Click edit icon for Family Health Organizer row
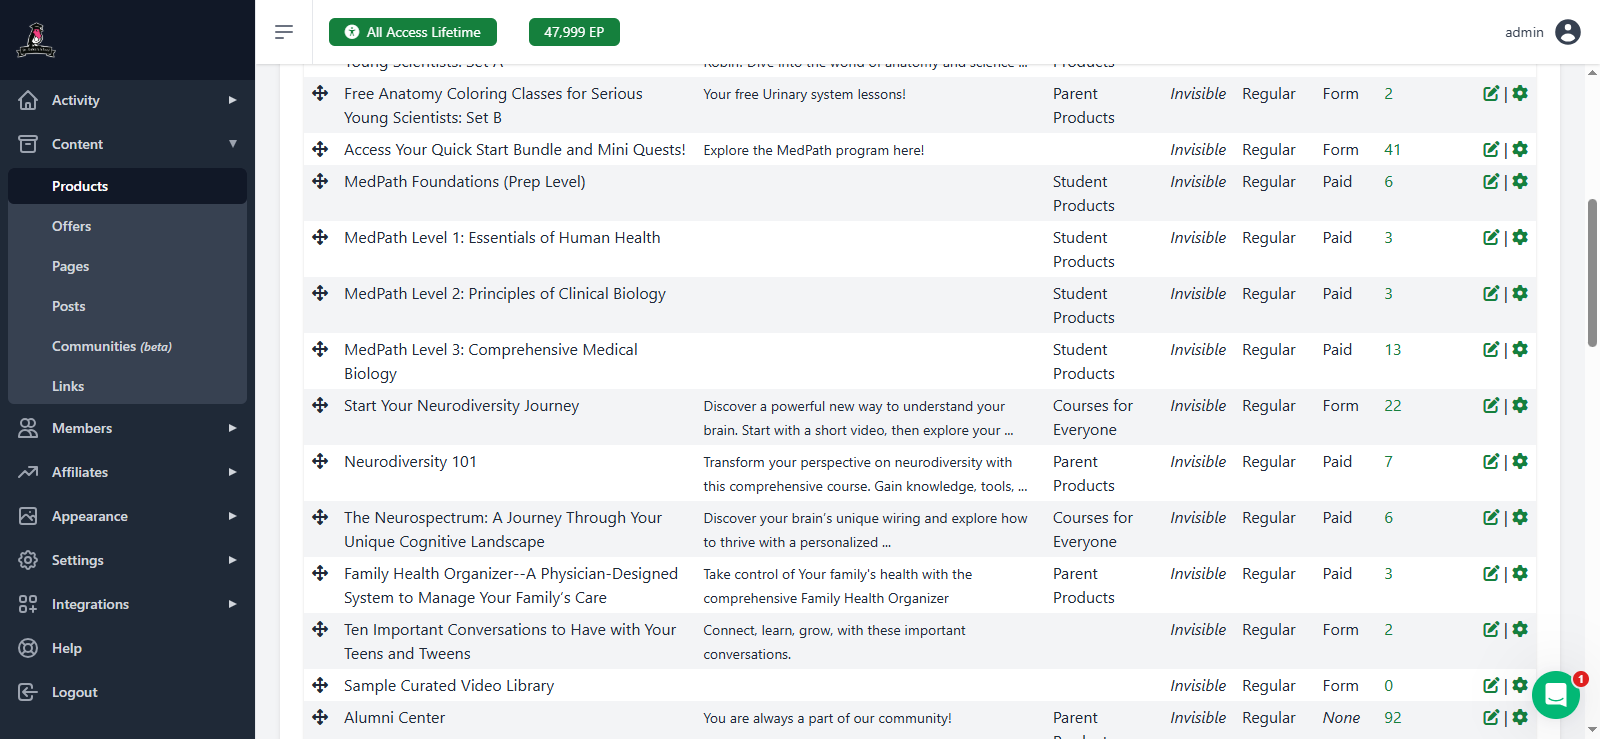This screenshot has width=1600, height=739. pos(1491,573)
